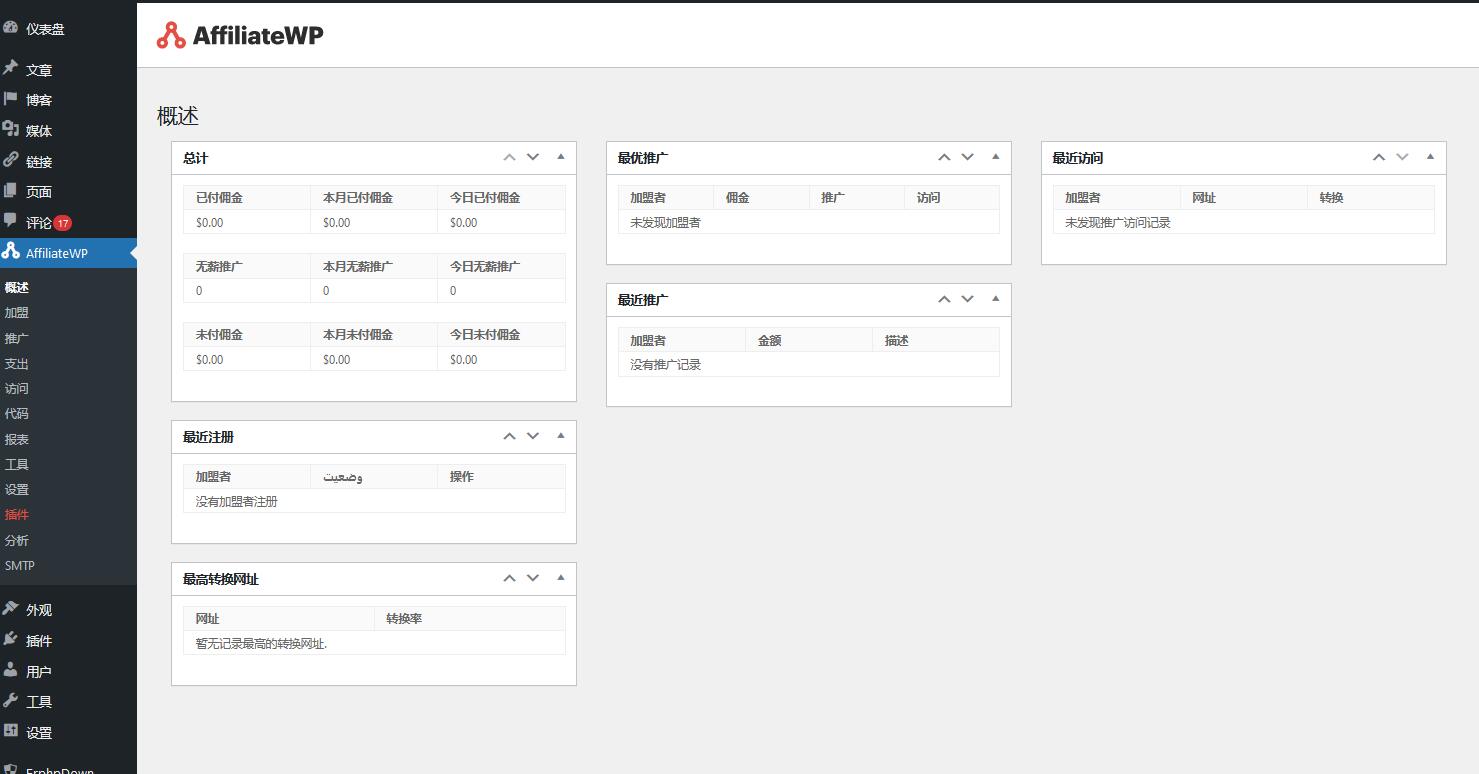The width and height of the screenshot is (1479, 774).
Task: Select SMTP submenu entry
Action: click(20, 565)
